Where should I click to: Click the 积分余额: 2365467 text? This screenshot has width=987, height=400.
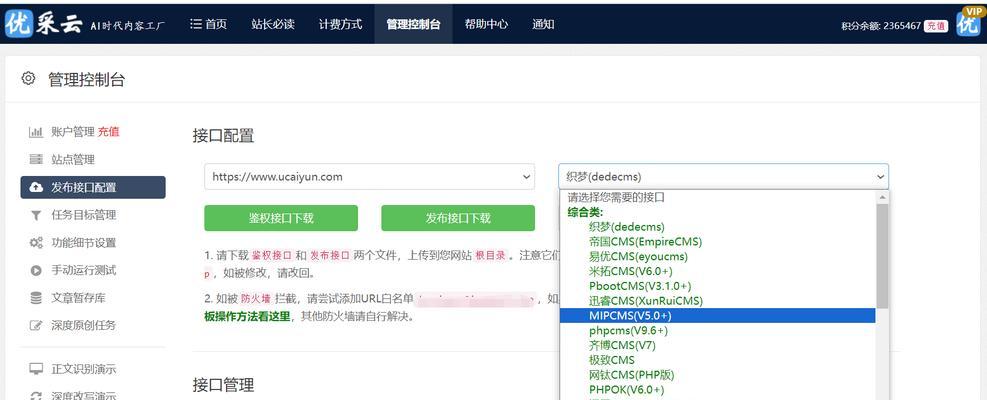tap(881, 26)
